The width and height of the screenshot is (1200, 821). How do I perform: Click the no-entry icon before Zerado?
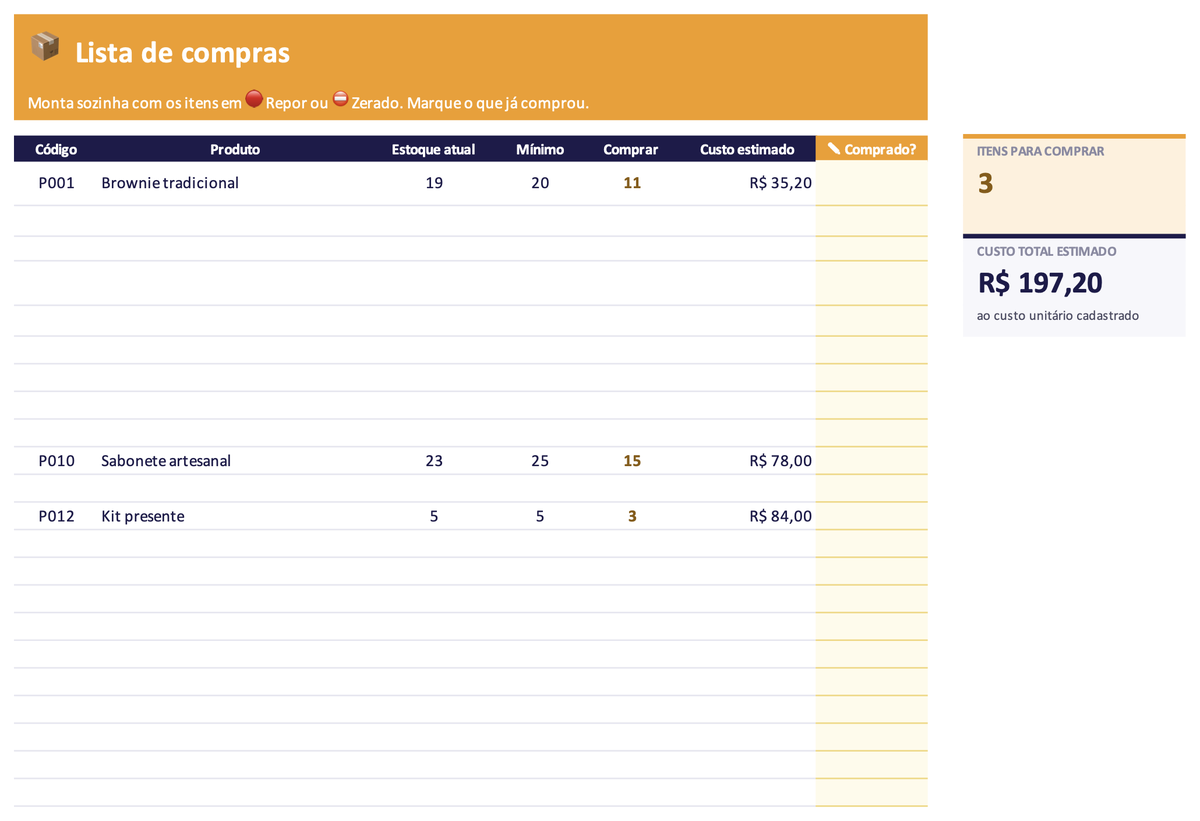tap(340, 99)
